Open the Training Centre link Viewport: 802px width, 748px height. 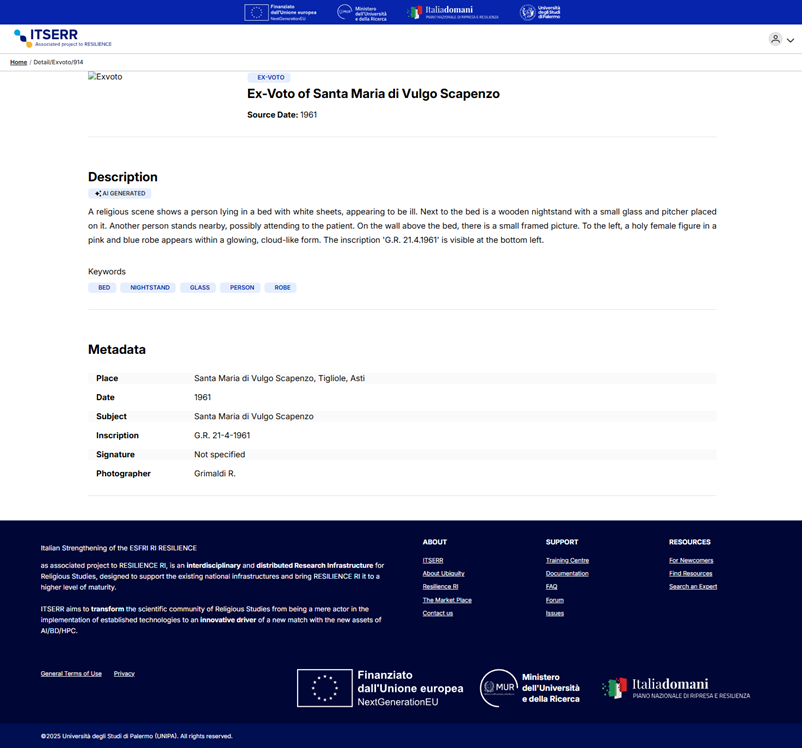click(x=567, y=561)
